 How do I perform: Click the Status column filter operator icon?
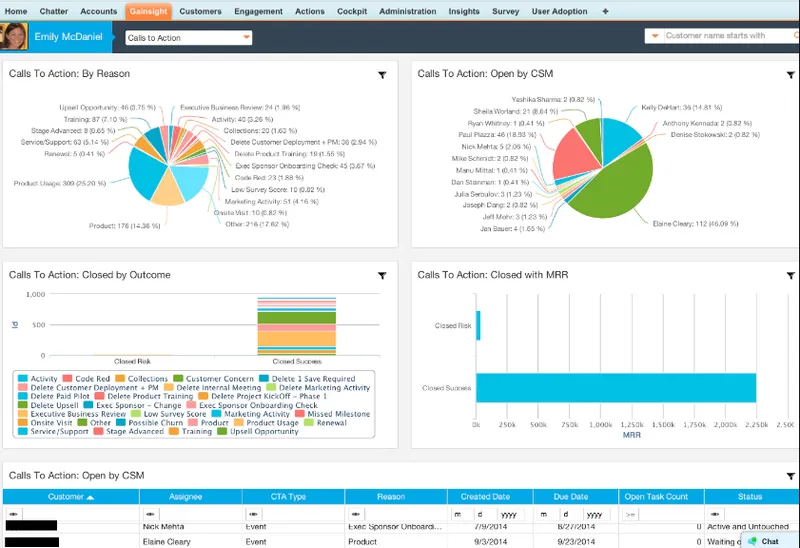tap(715, 514)
